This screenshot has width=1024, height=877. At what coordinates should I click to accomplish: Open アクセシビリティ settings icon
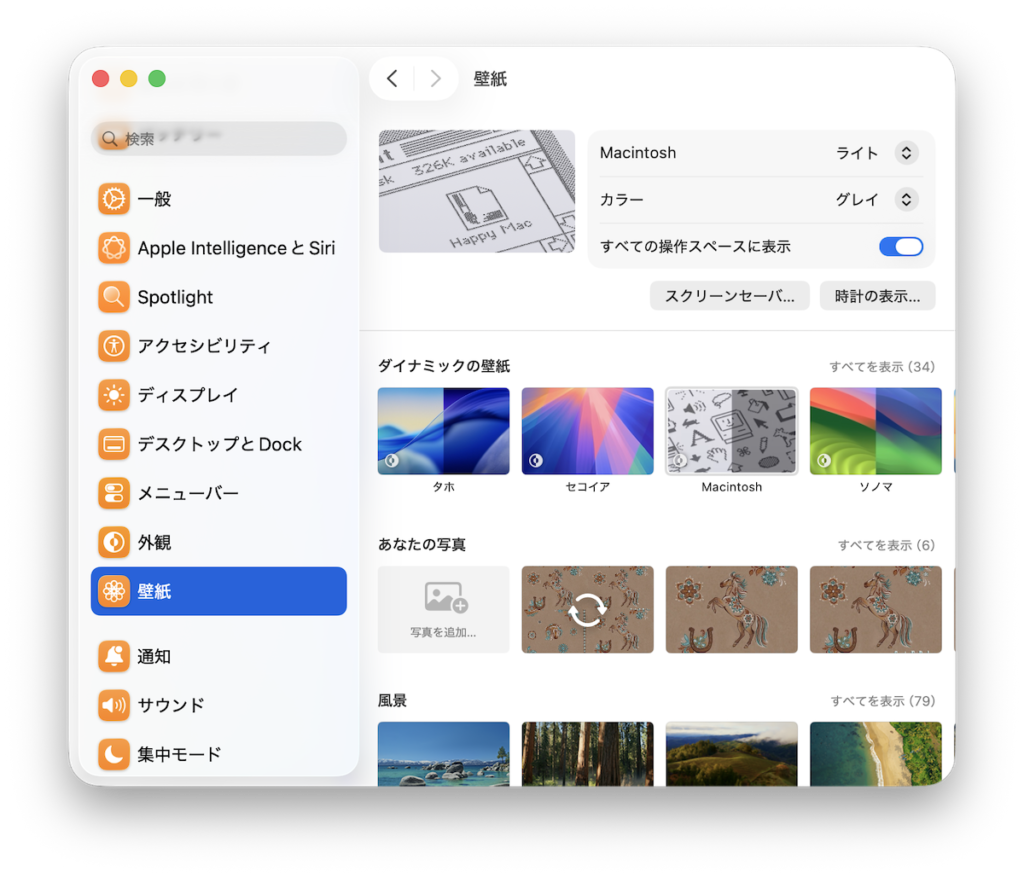click(114, 346)
